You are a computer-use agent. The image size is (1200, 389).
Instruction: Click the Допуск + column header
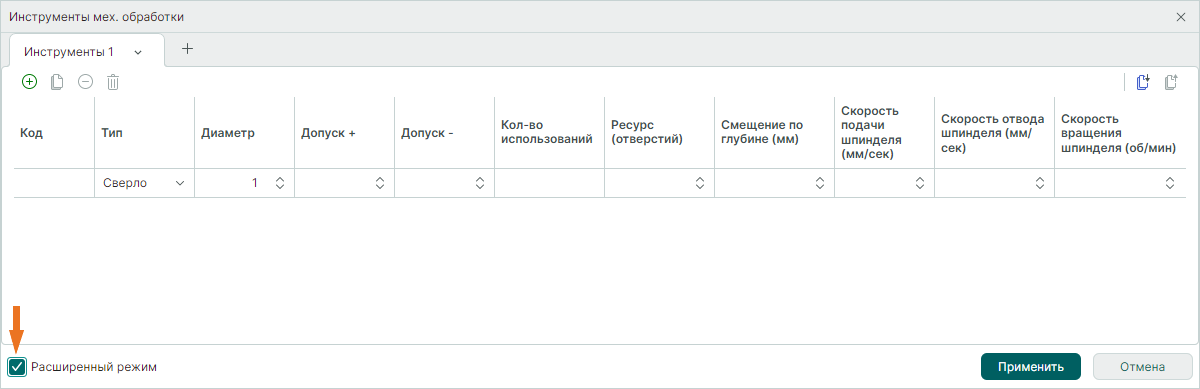(x=344, y=133)
